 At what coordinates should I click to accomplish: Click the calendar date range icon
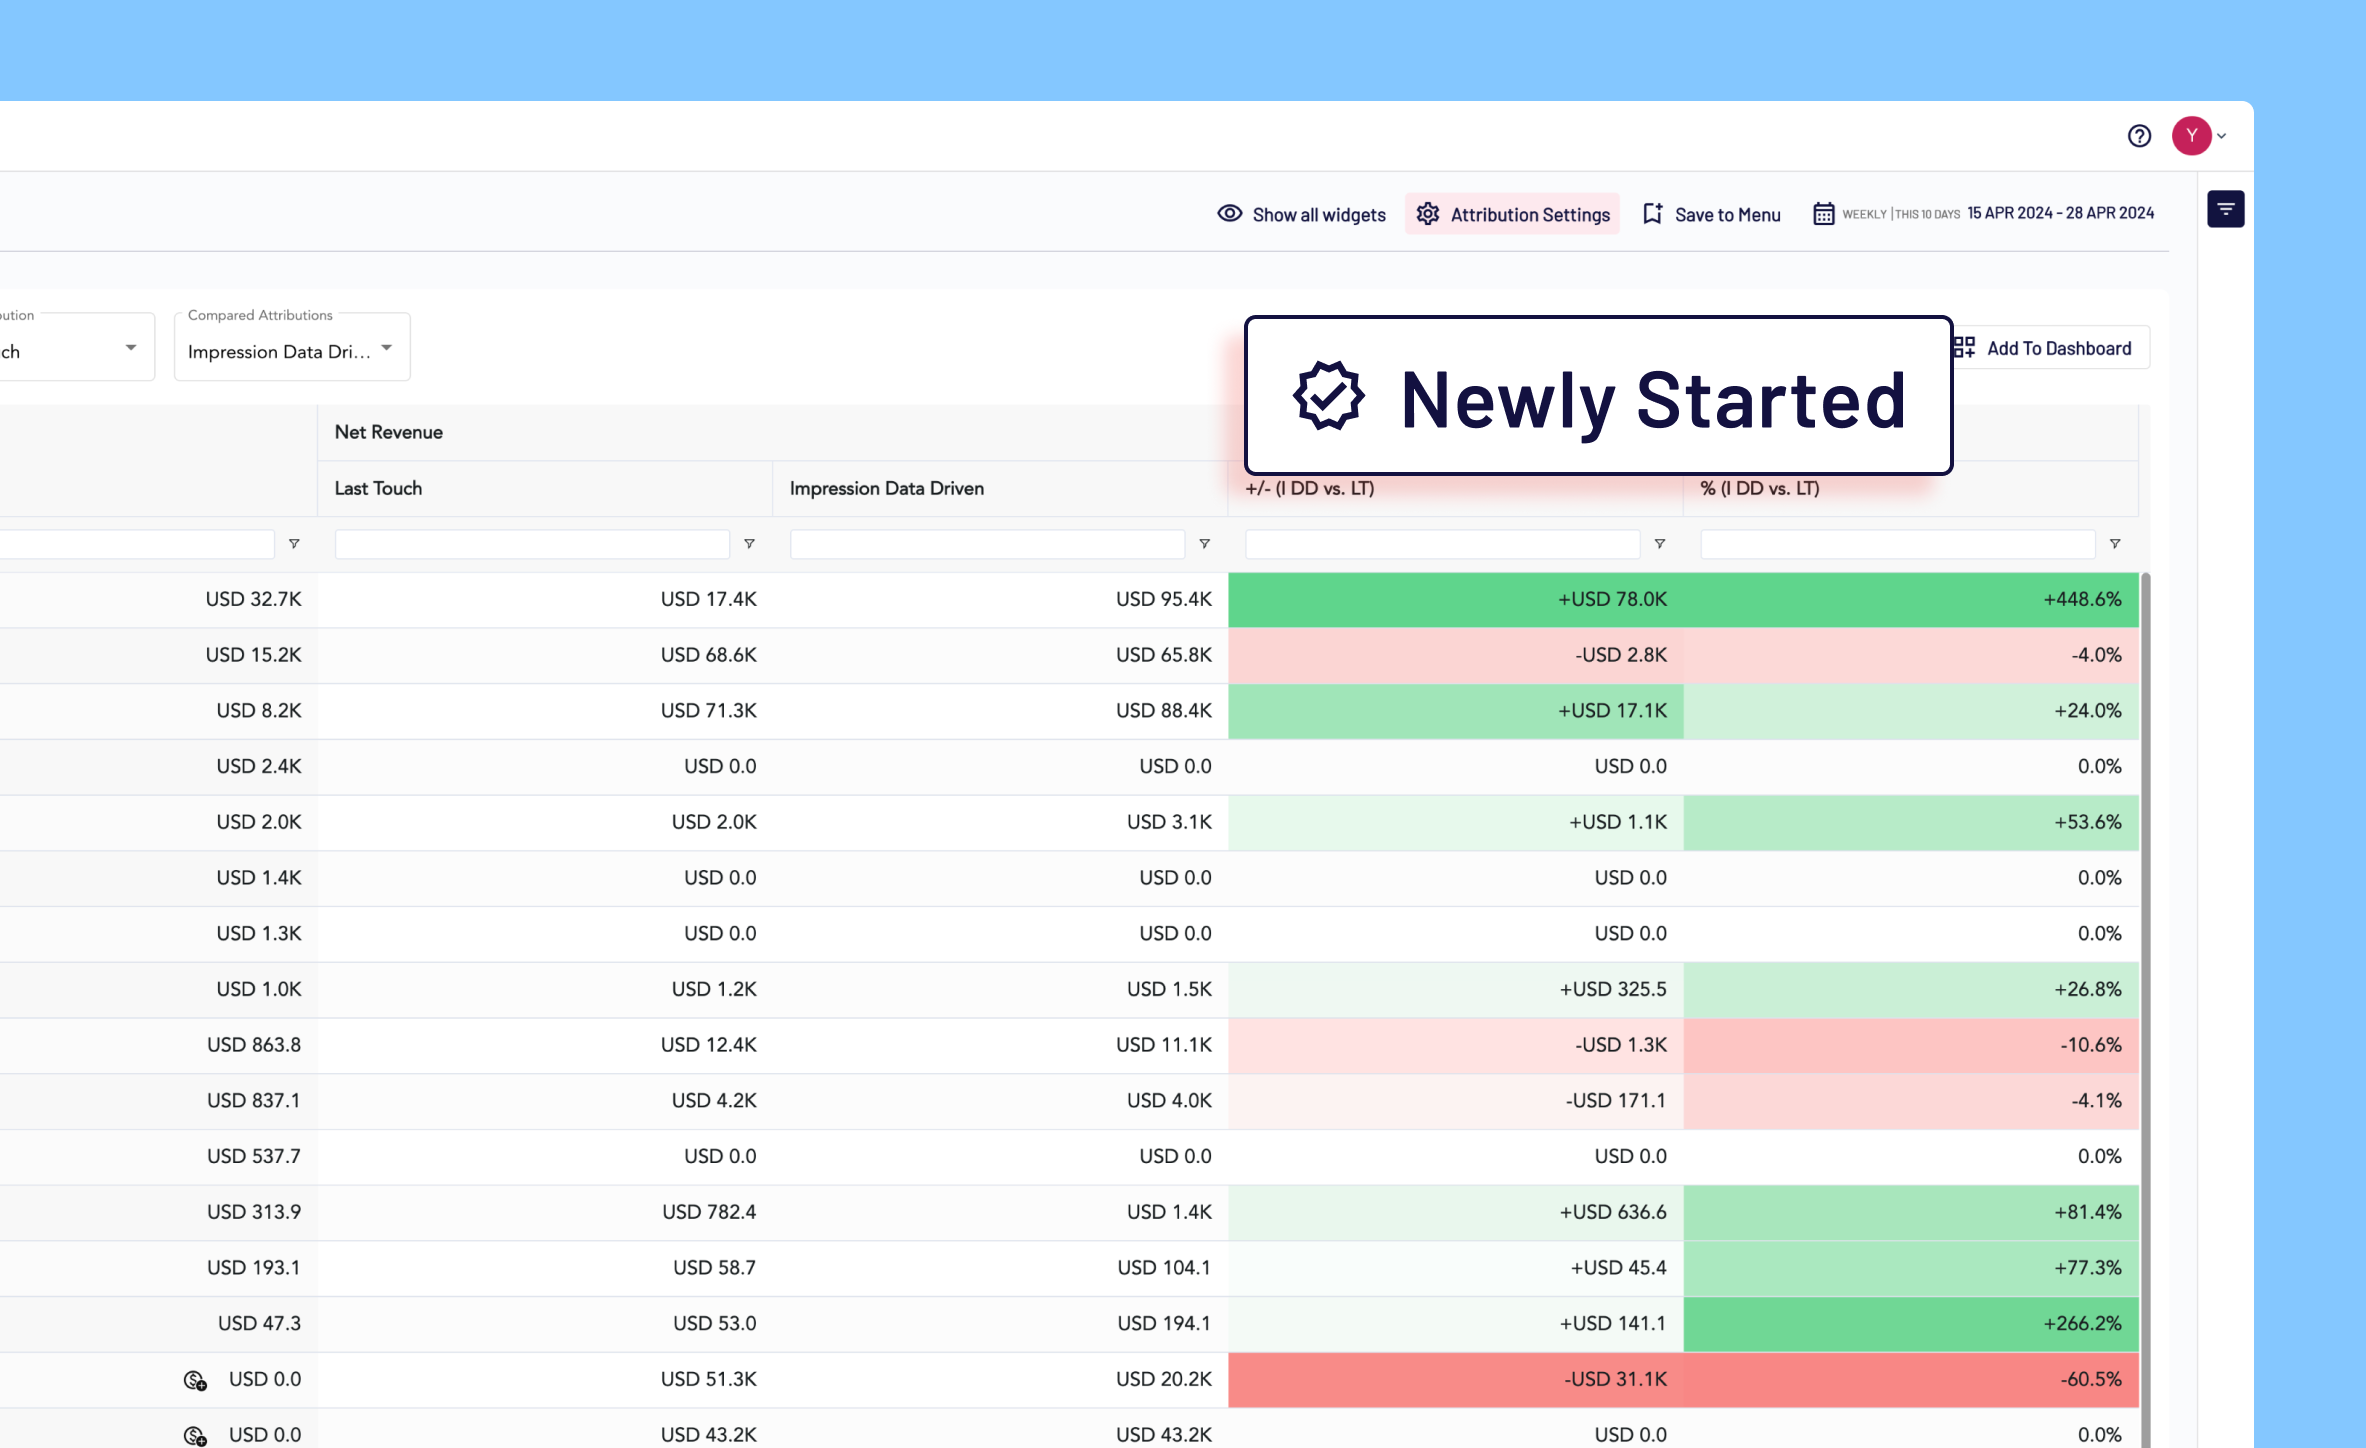pos(1823,214)
